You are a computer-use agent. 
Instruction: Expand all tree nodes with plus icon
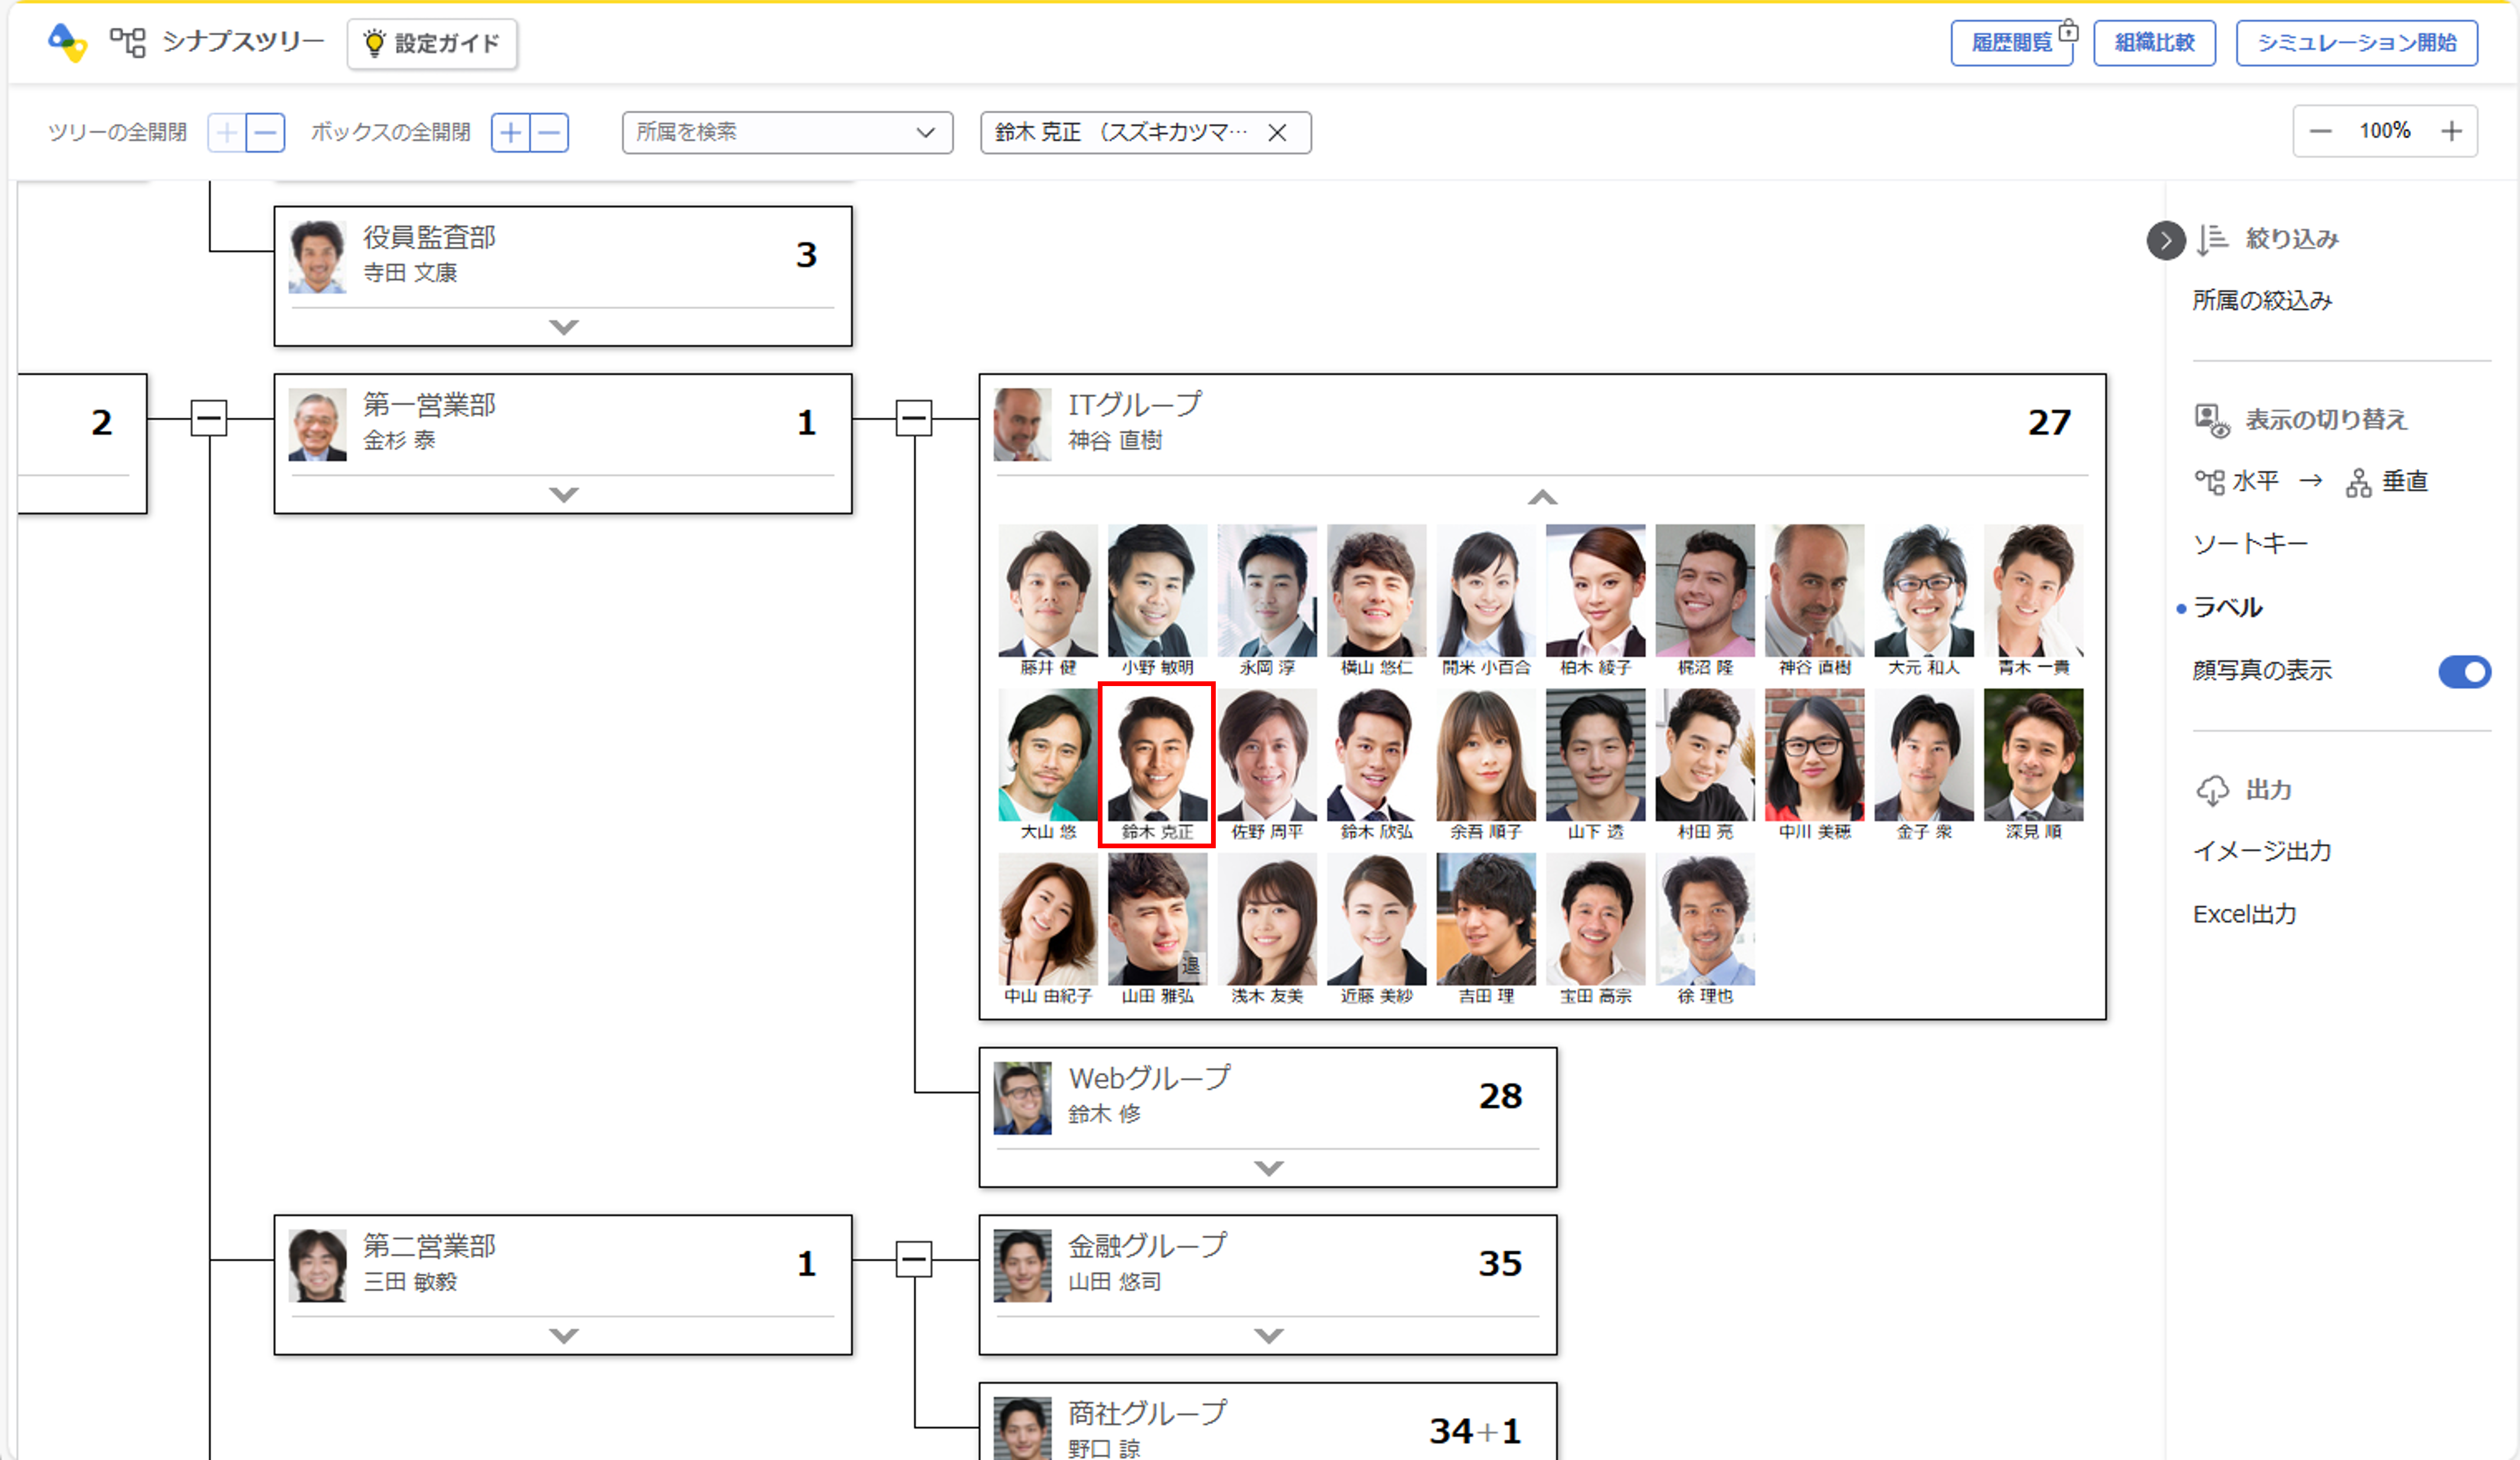(227, 132)
